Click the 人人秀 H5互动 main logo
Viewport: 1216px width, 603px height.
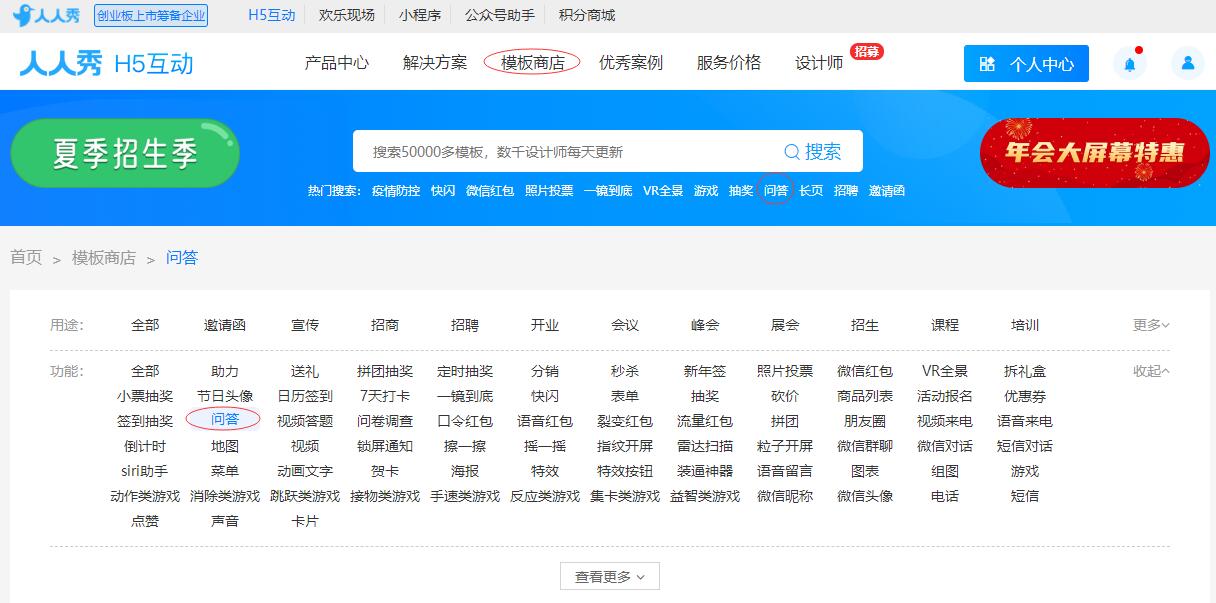[x=106, y=63]
